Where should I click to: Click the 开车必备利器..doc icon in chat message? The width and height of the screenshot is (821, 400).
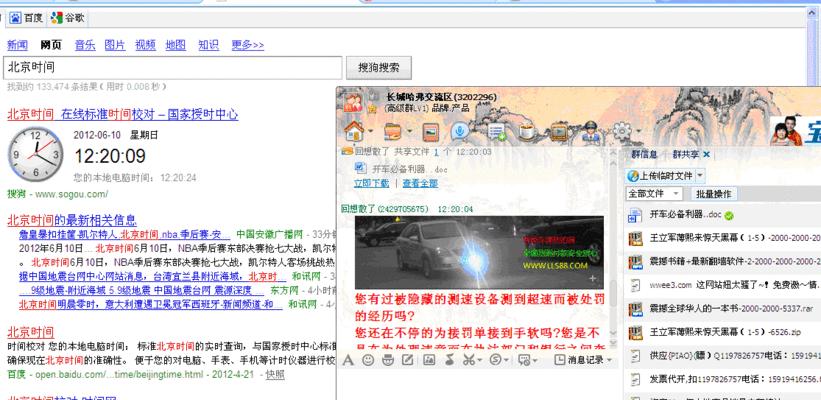(361, 168)
